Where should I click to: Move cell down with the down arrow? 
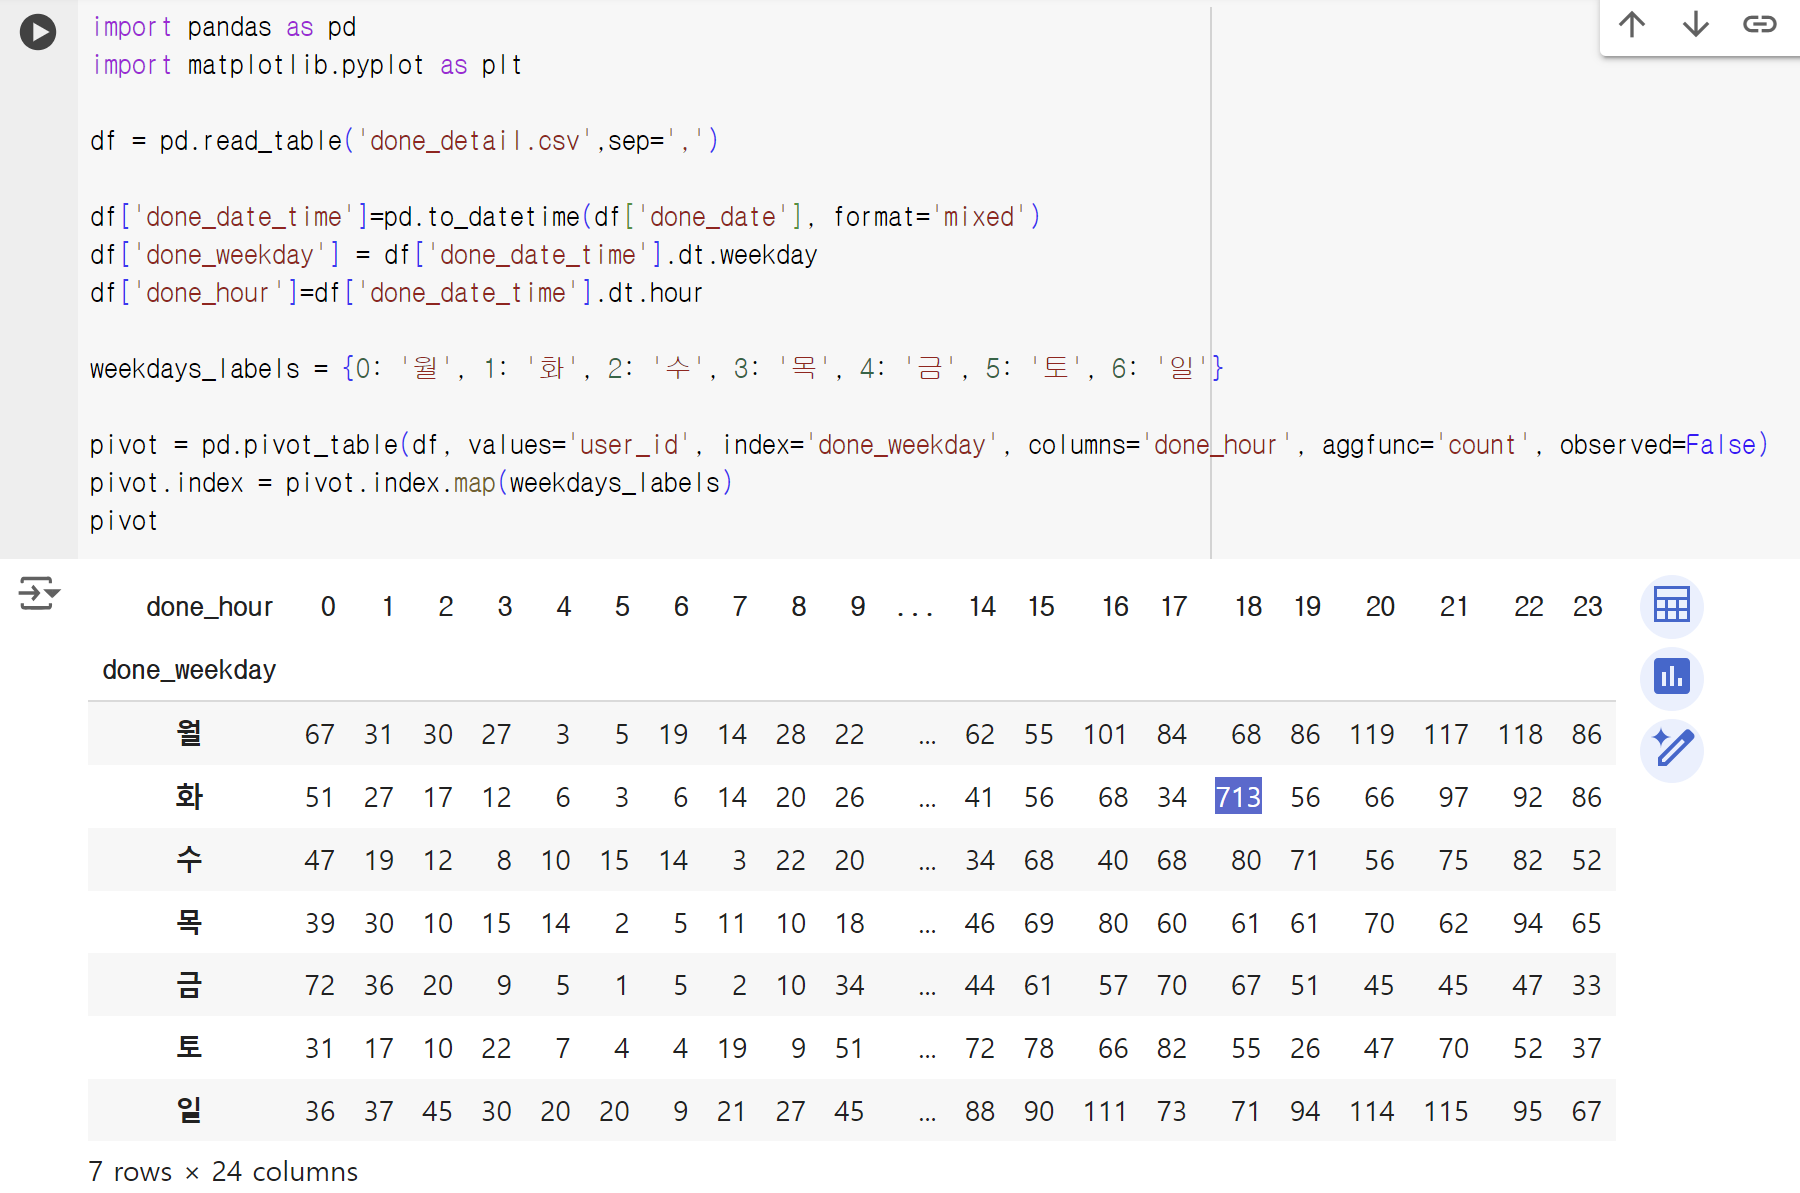pos(1696,25)
